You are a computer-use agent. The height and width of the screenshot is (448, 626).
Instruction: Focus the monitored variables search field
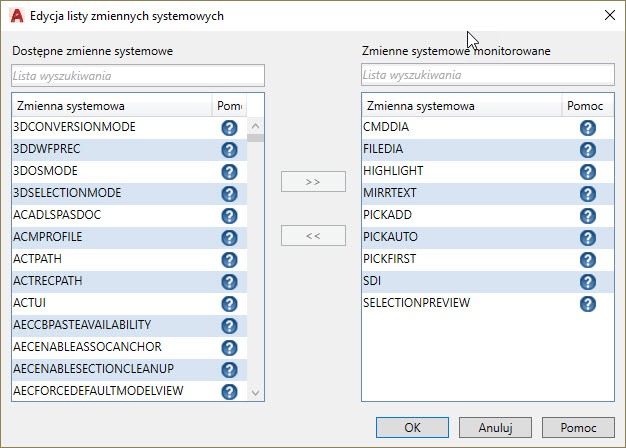click(487, 75)
